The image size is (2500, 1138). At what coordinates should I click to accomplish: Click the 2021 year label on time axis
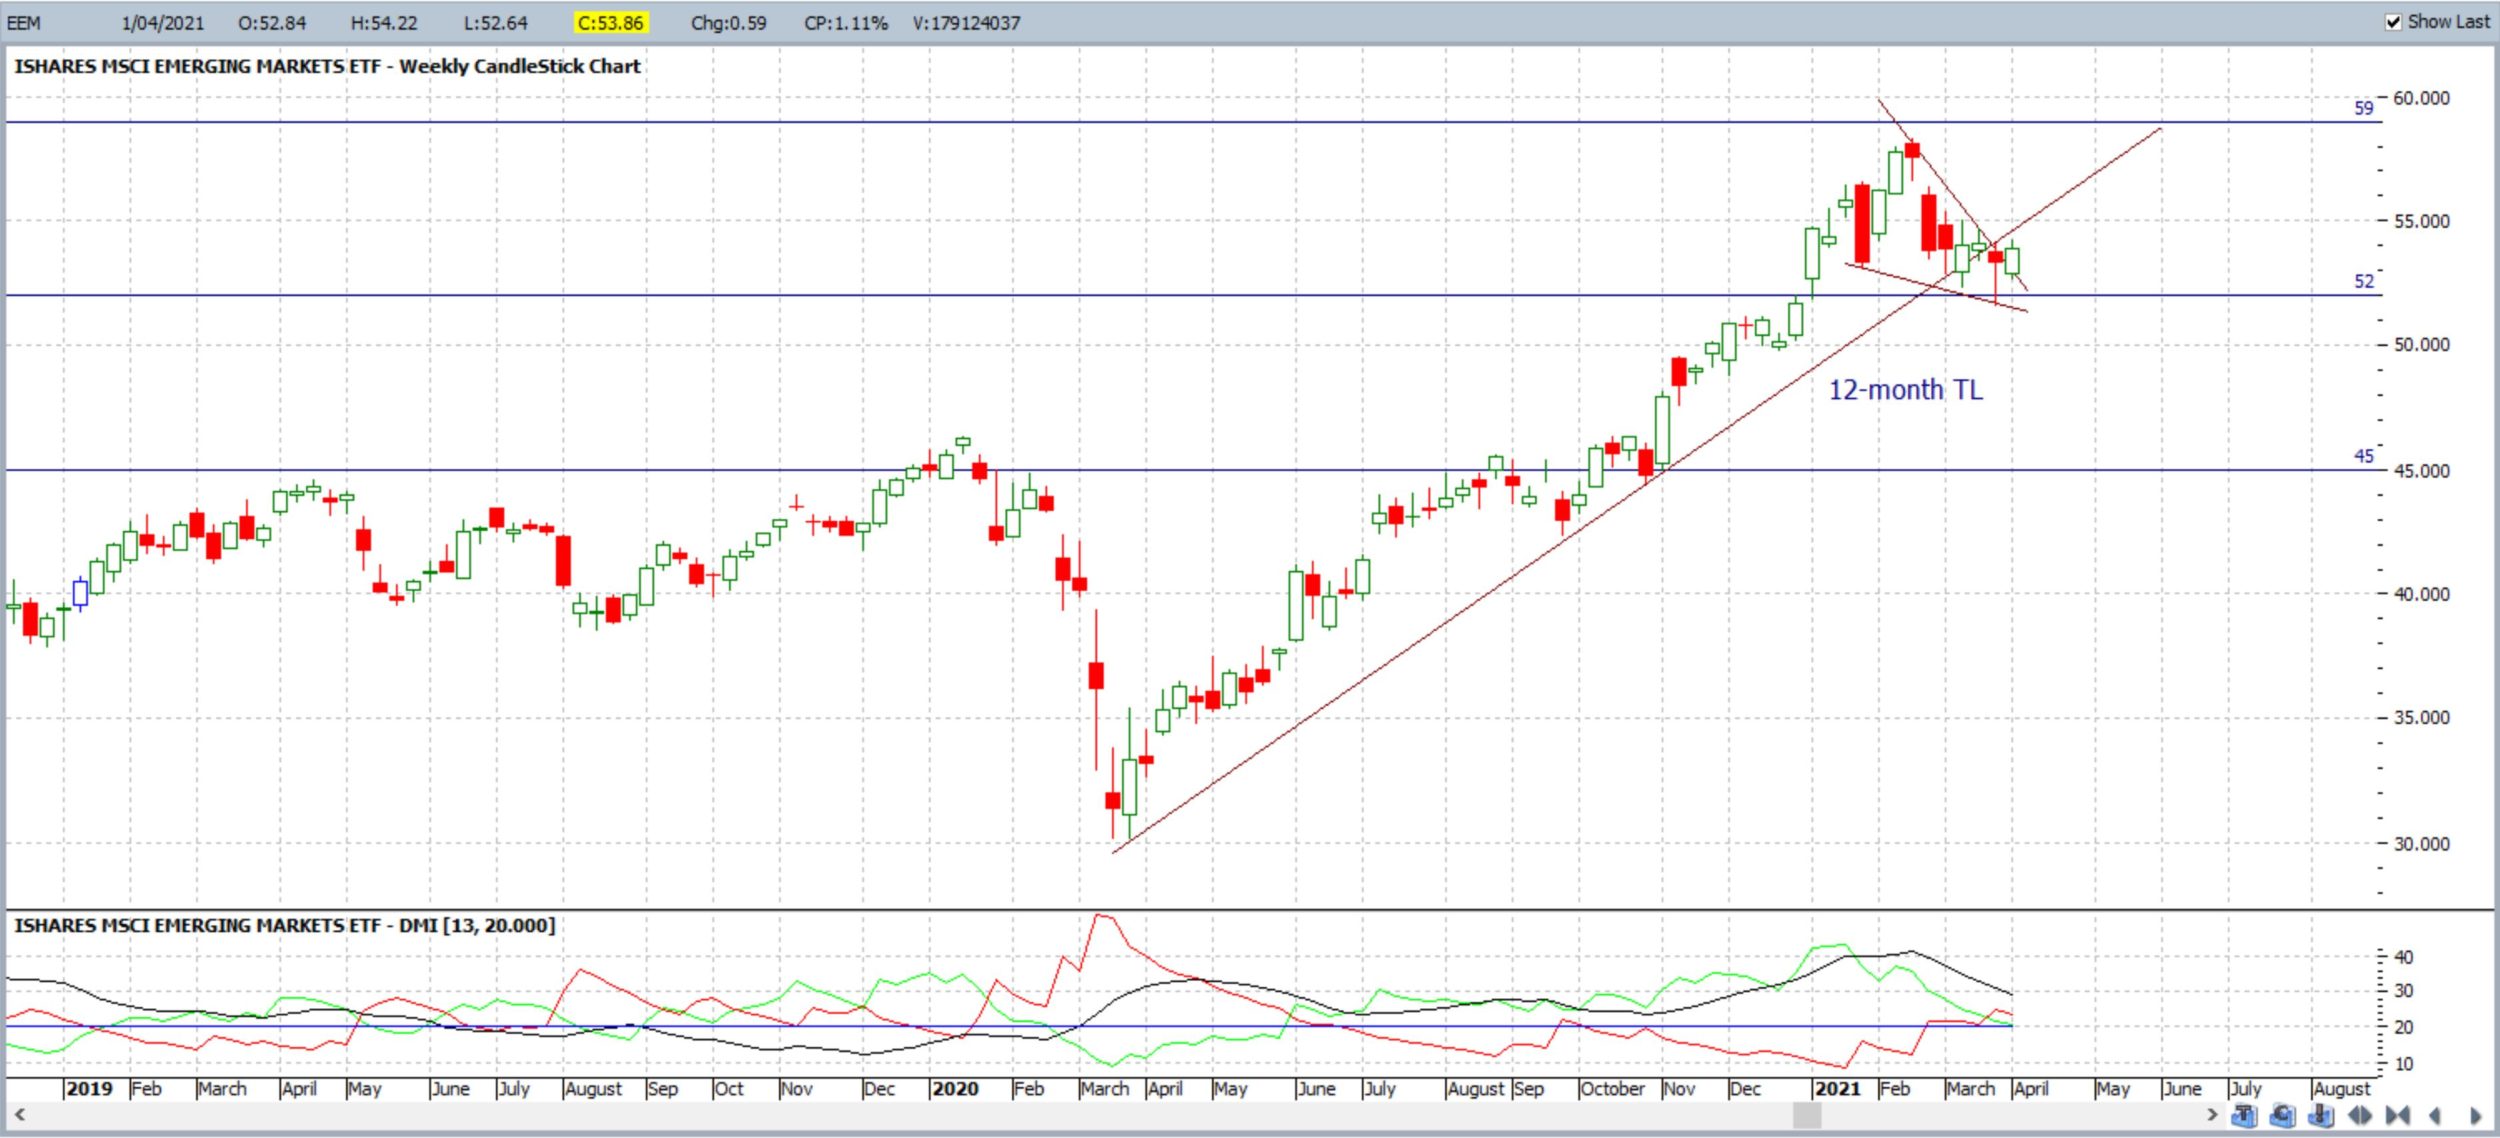pos(1838,1088)
